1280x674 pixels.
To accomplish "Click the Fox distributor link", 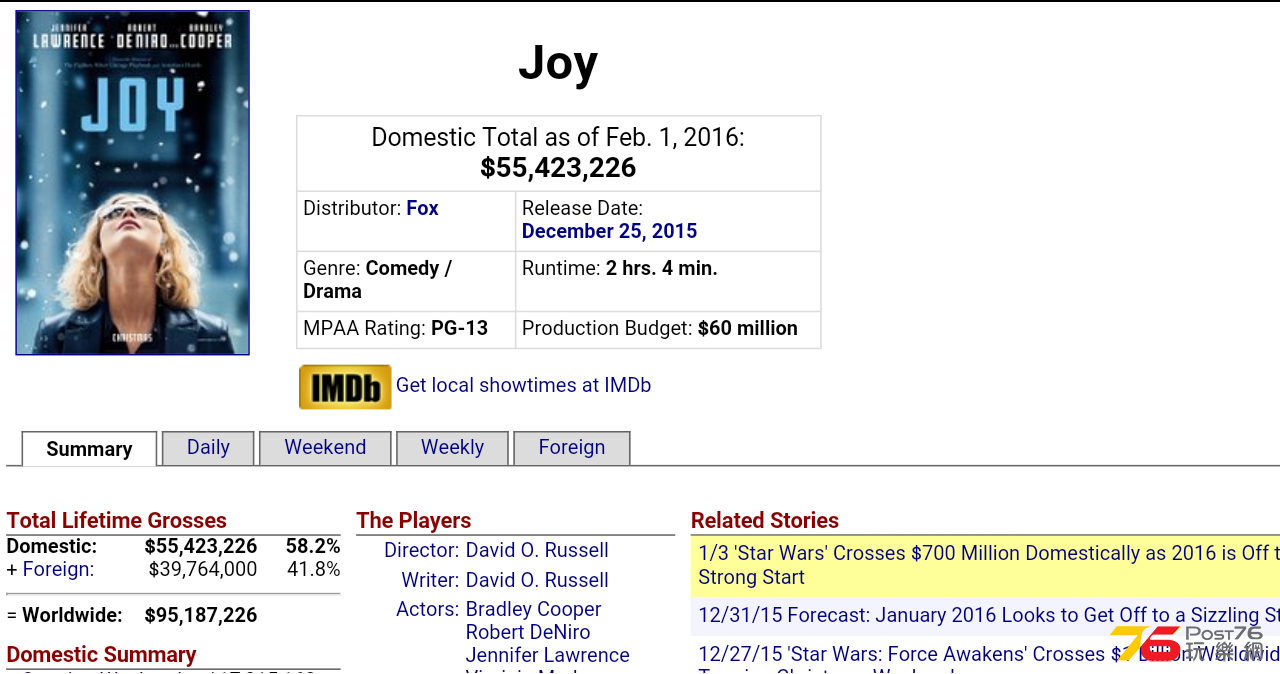I will pos(422,208).
